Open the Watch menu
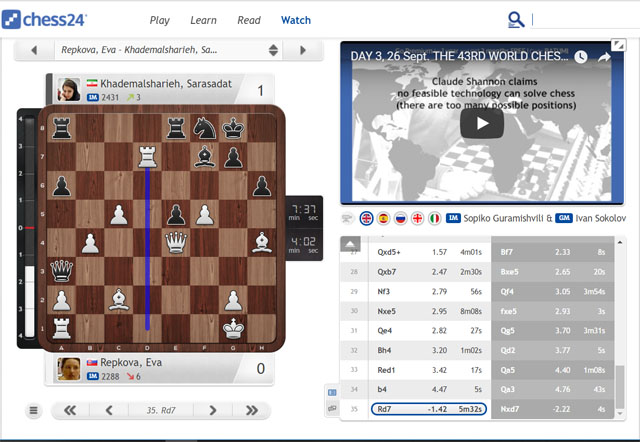 tap(296, 20)
